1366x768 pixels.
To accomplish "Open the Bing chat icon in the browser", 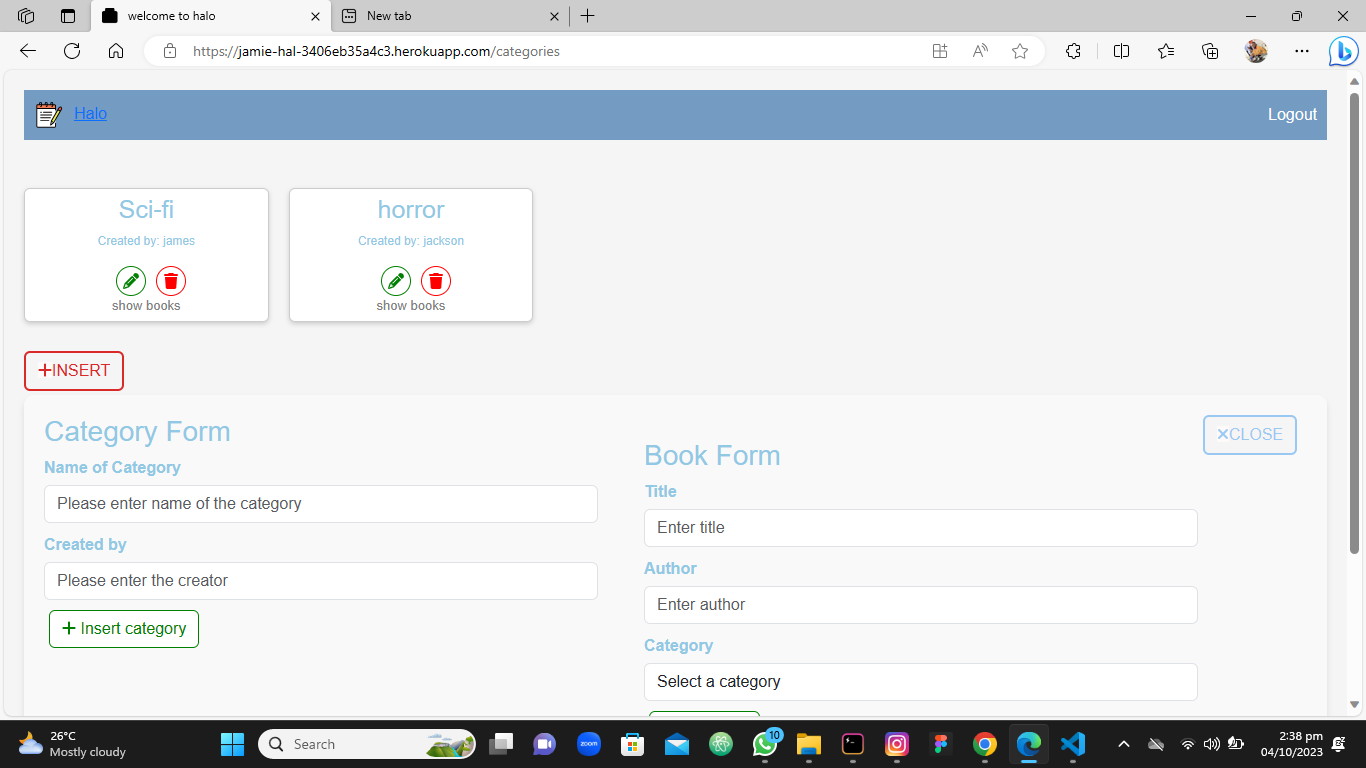I will 1342,51.
